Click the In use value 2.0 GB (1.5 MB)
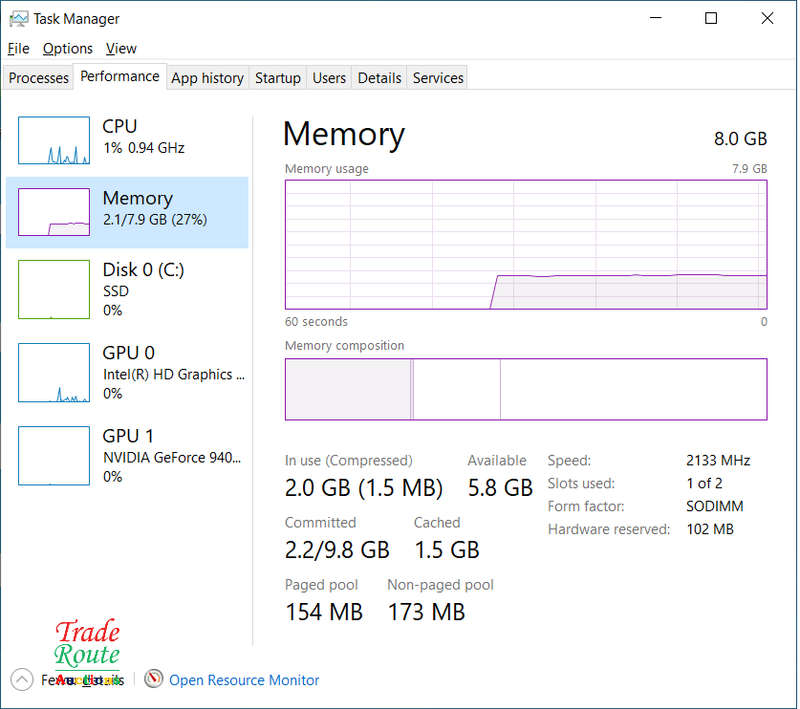This screenshot has height=709, width=800. 364,488
